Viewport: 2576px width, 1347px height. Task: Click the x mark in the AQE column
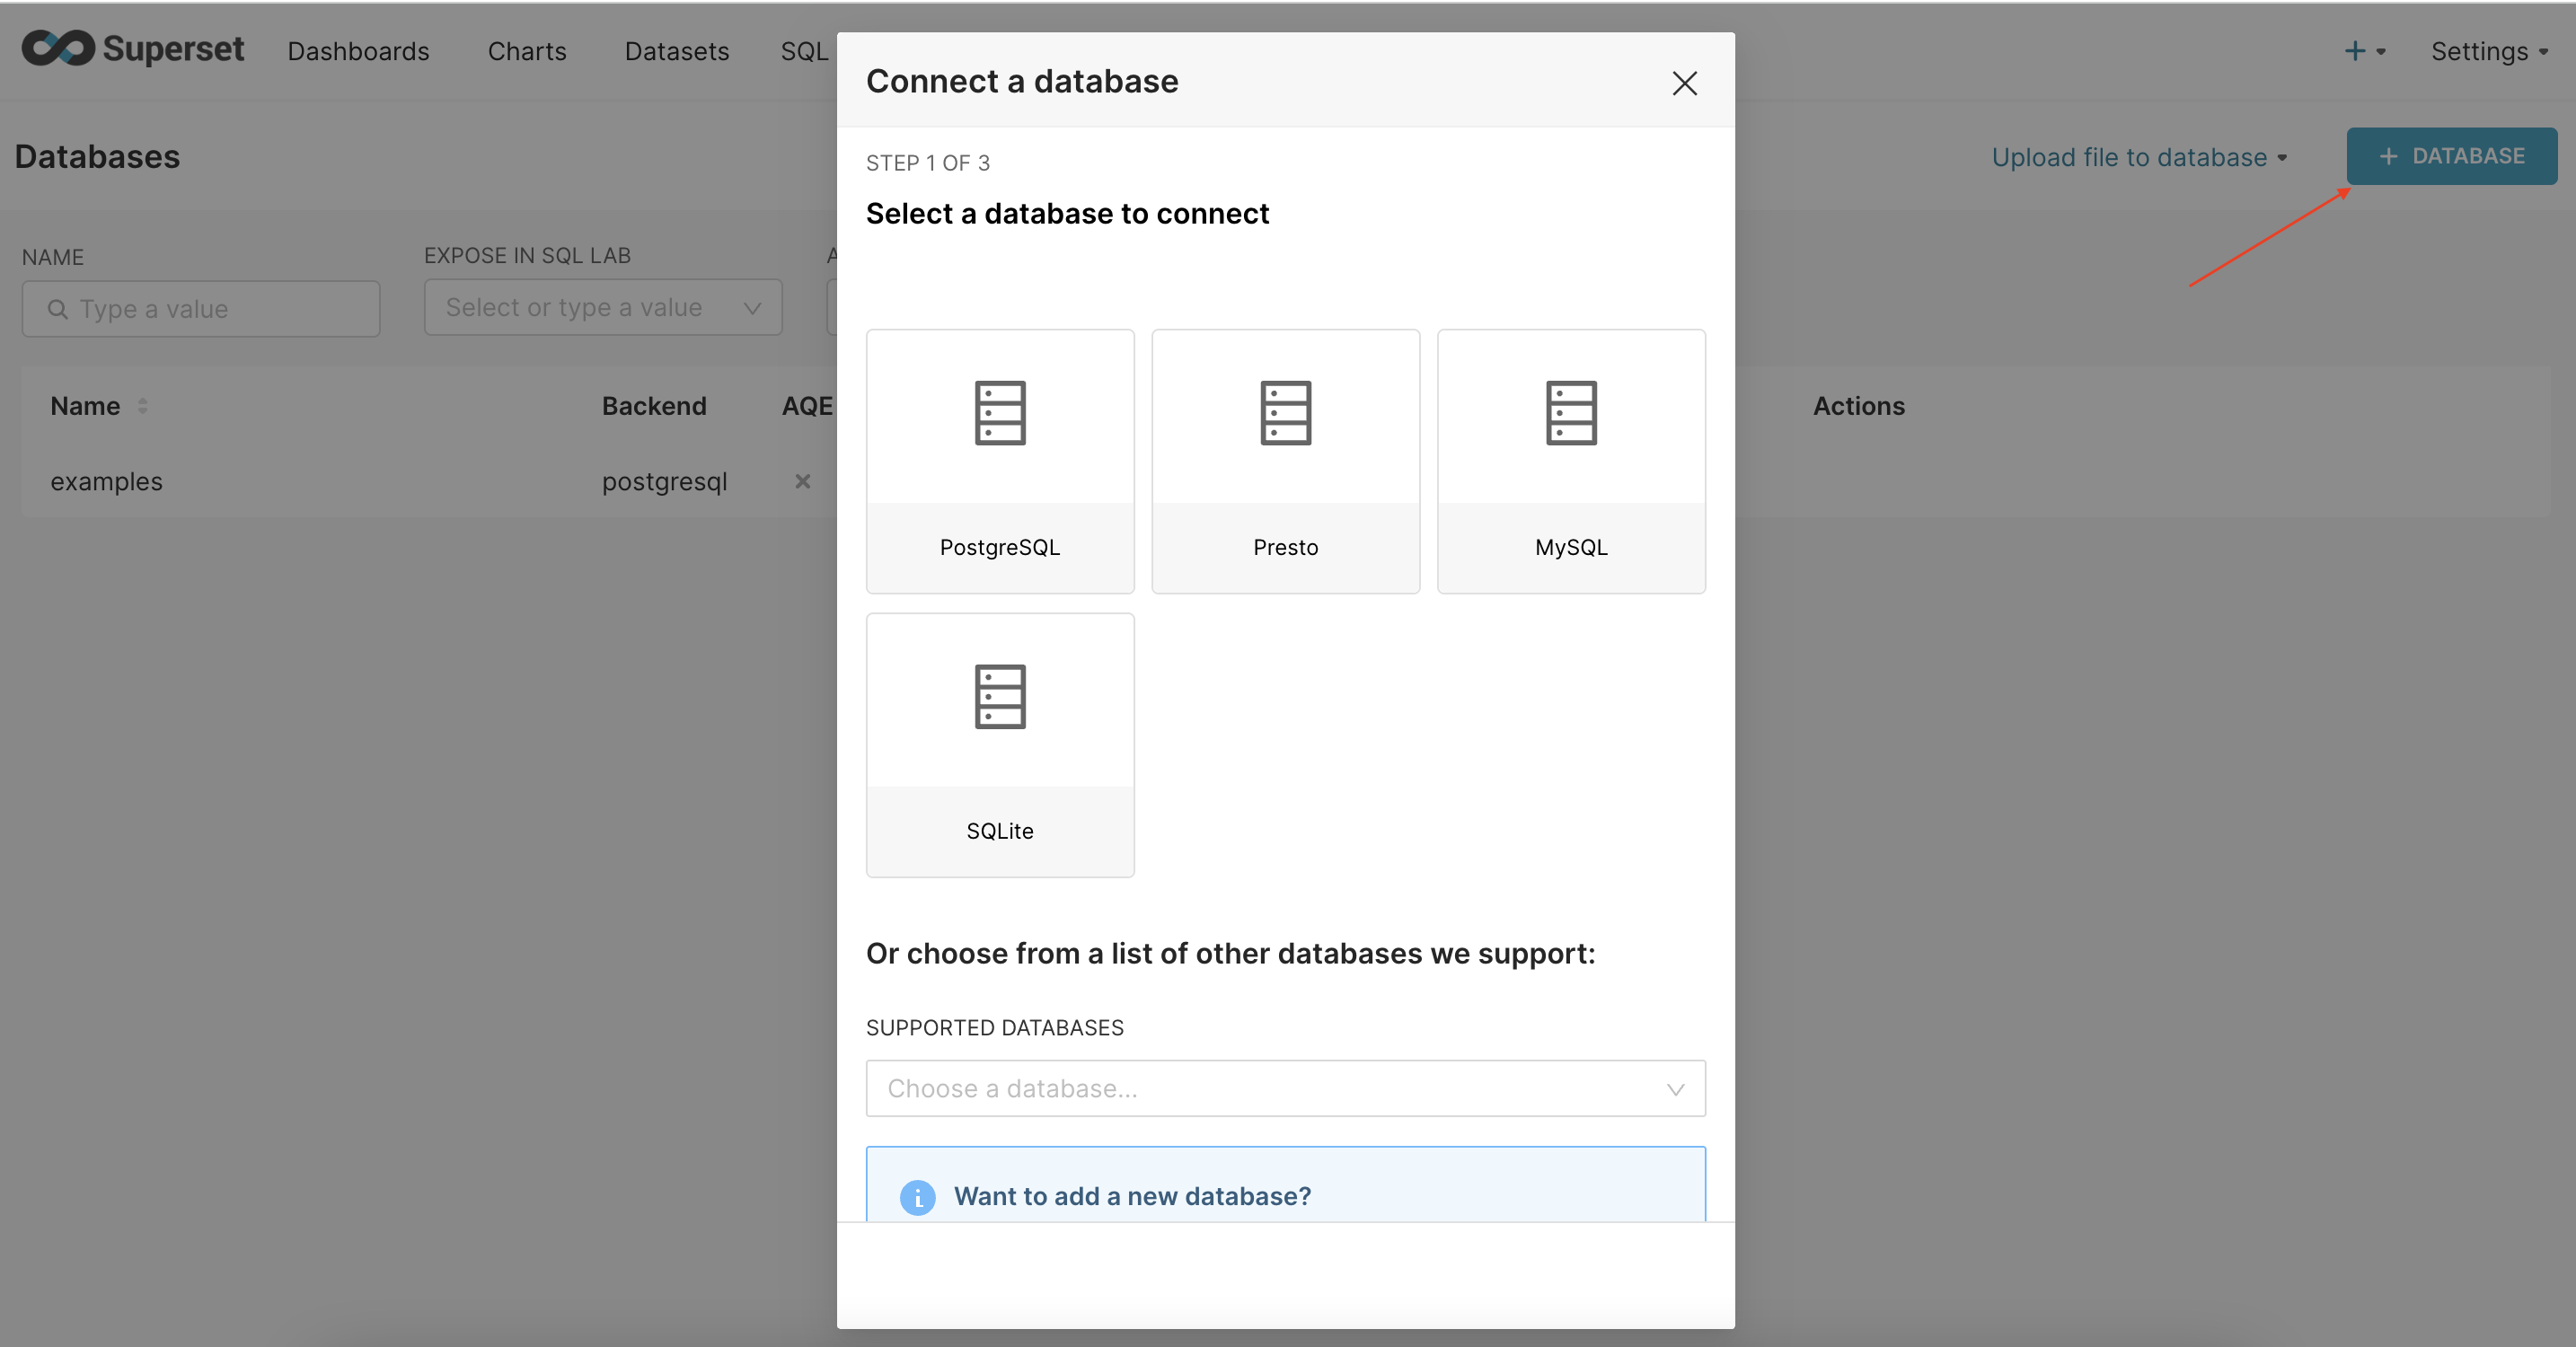coord(803,481)
